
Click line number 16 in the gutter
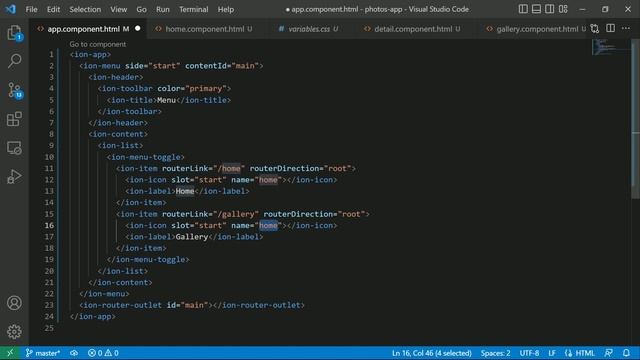(49, 225)
